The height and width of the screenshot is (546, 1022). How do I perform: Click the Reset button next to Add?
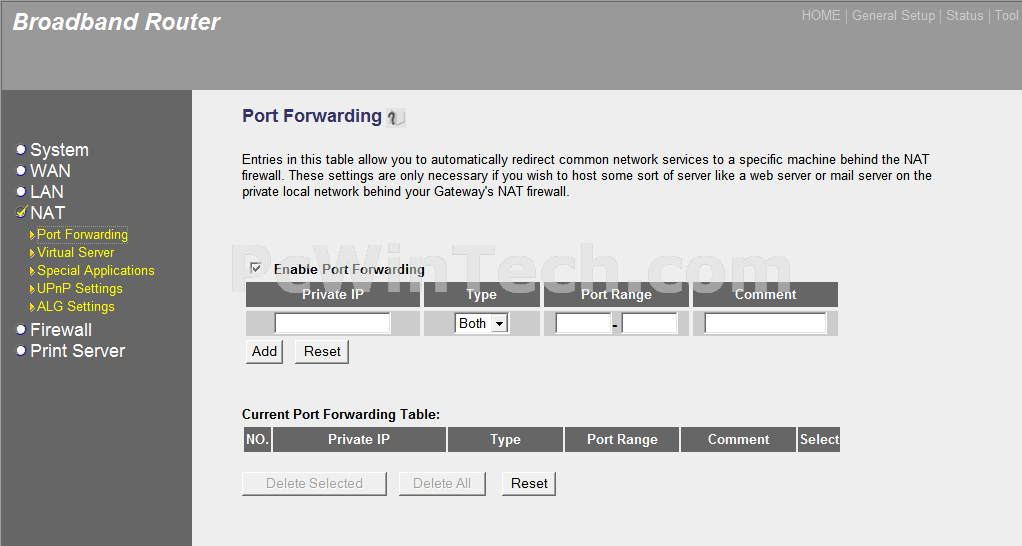point(322,351)
